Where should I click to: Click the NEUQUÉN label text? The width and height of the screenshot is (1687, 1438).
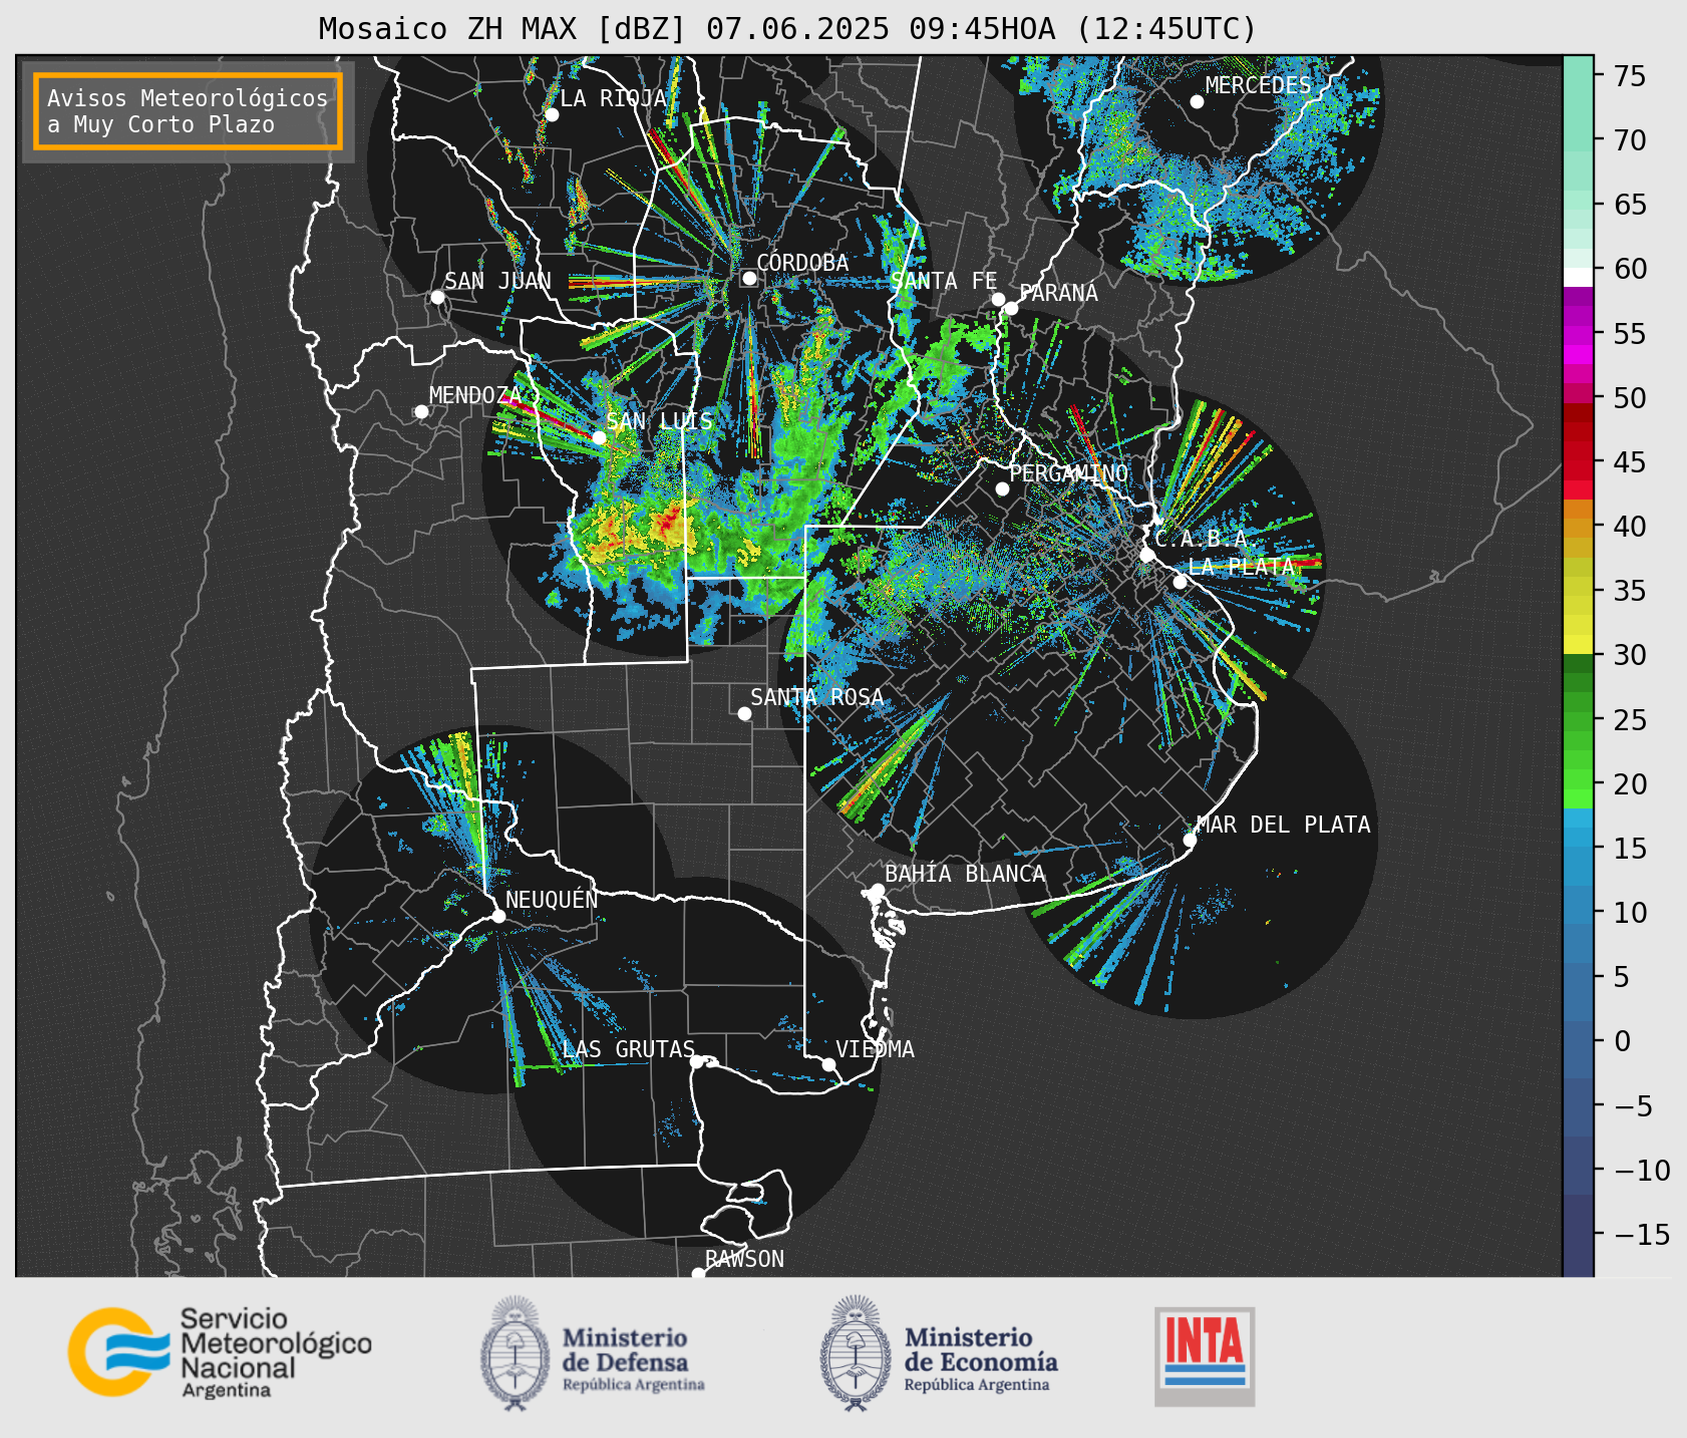pyautogui.click(x=552, y=900)
